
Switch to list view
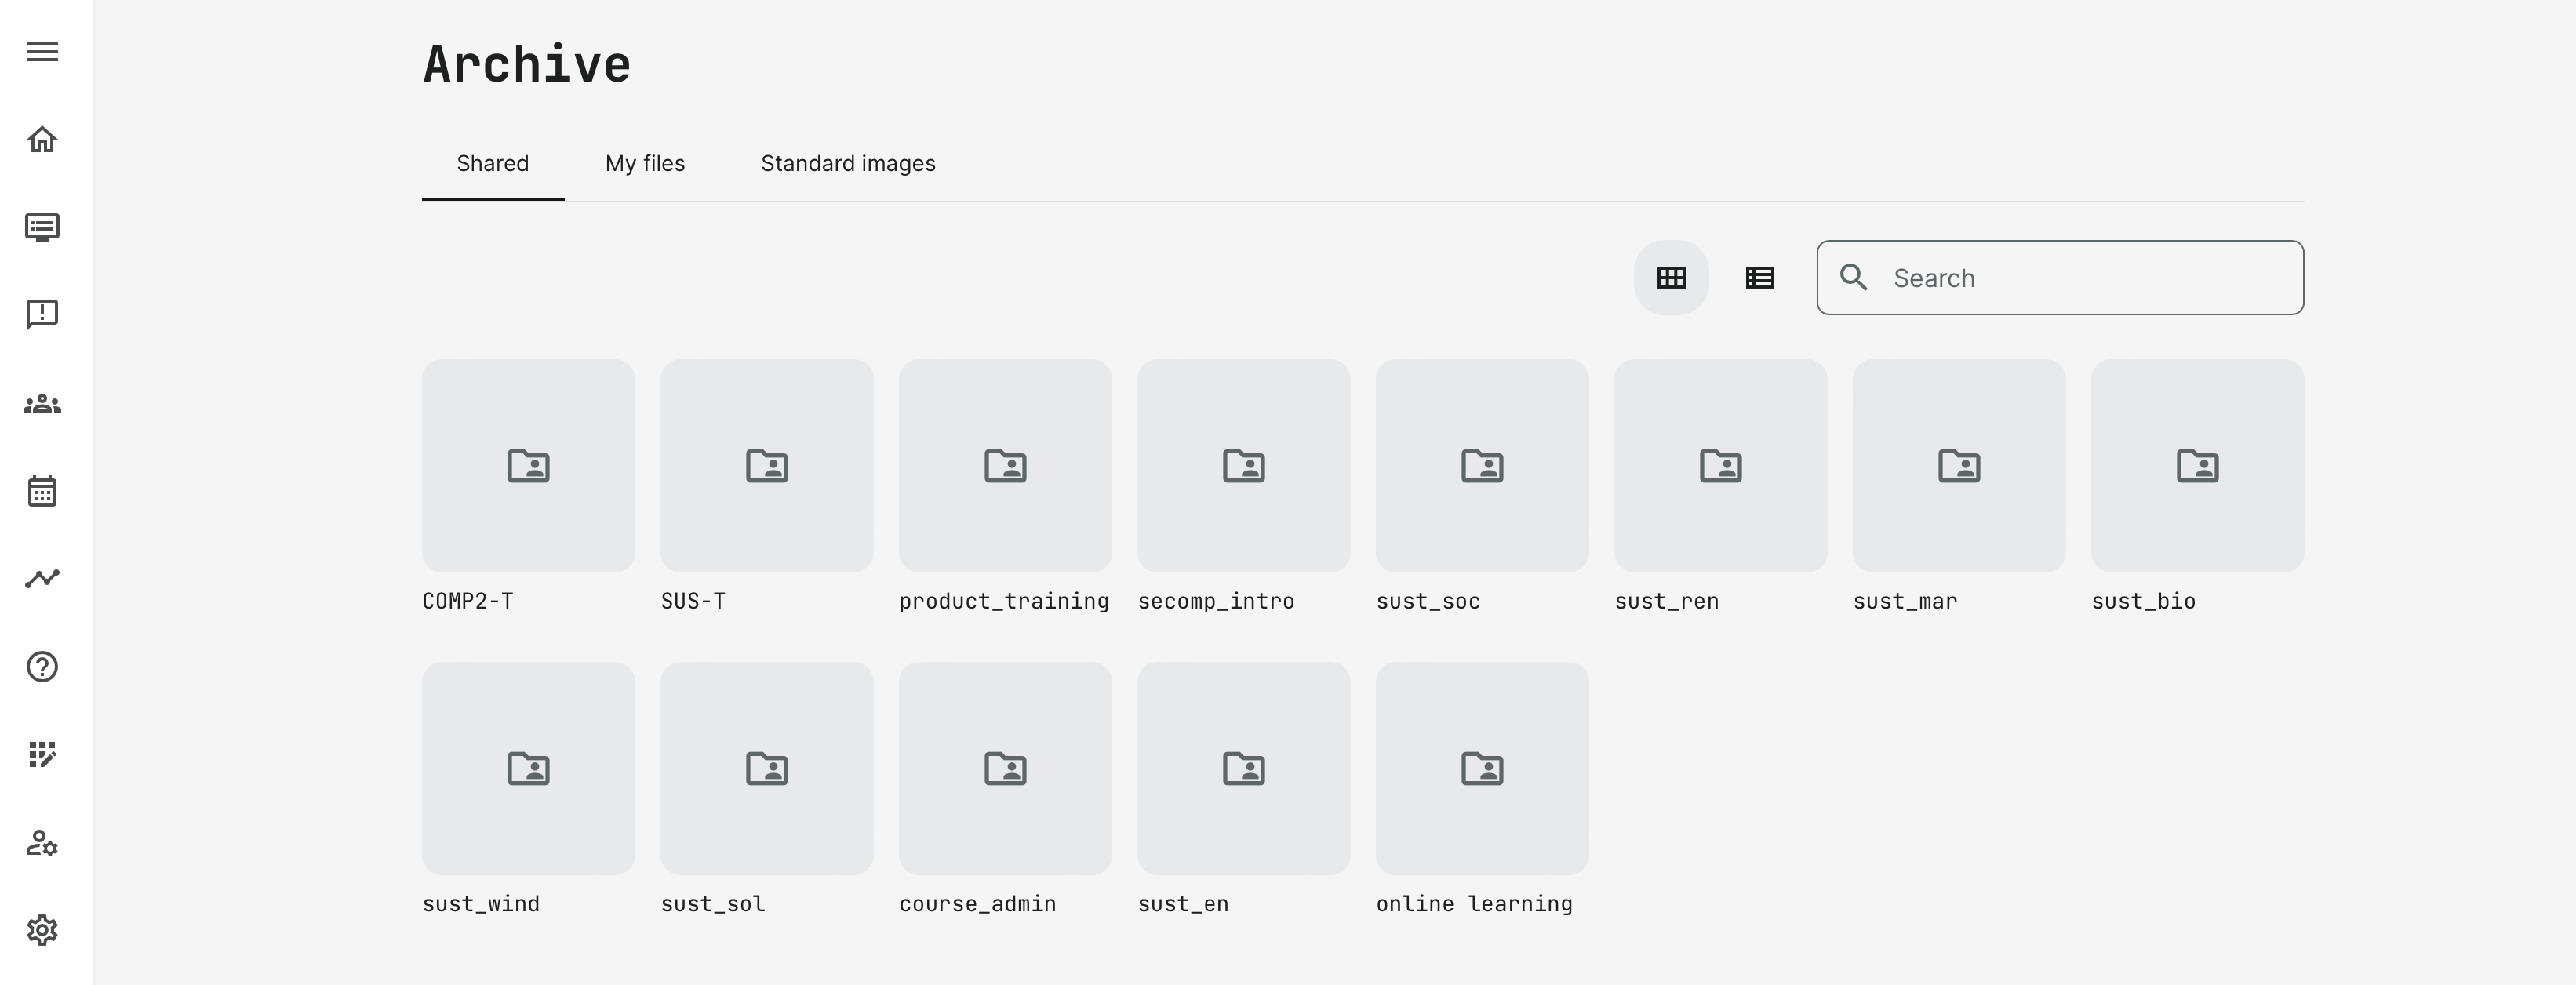coord(1760,278)
